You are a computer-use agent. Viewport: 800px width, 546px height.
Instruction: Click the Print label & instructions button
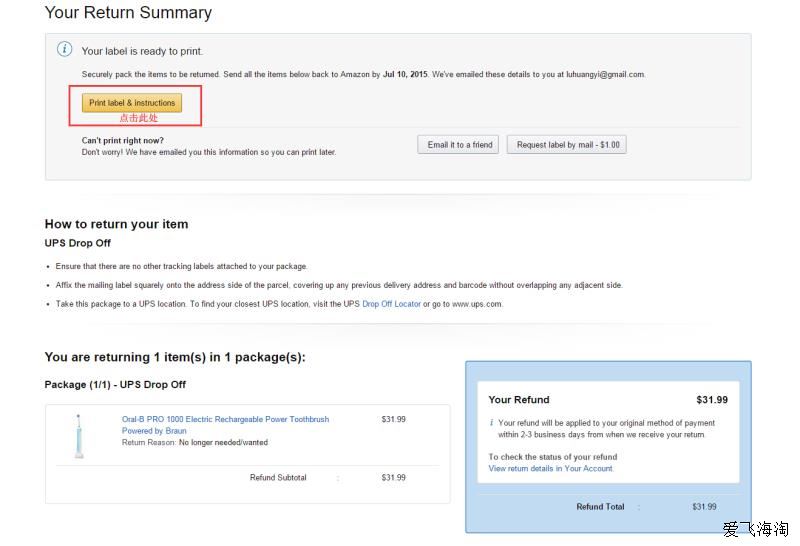pyautogui.click(x=132, y=103)
